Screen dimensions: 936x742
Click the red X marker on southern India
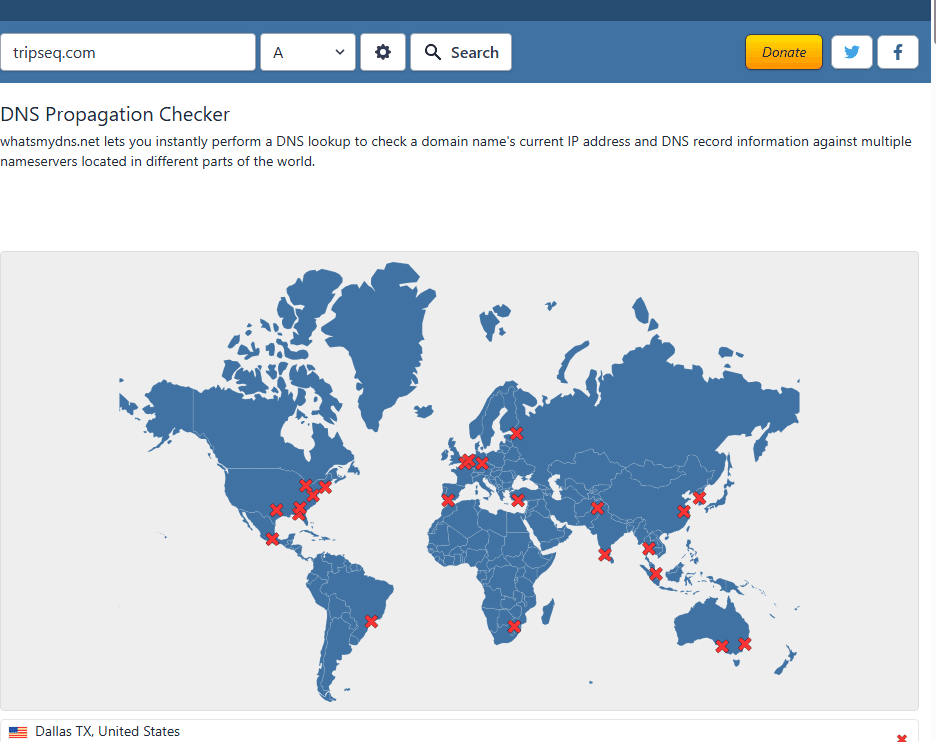point(605,555)
